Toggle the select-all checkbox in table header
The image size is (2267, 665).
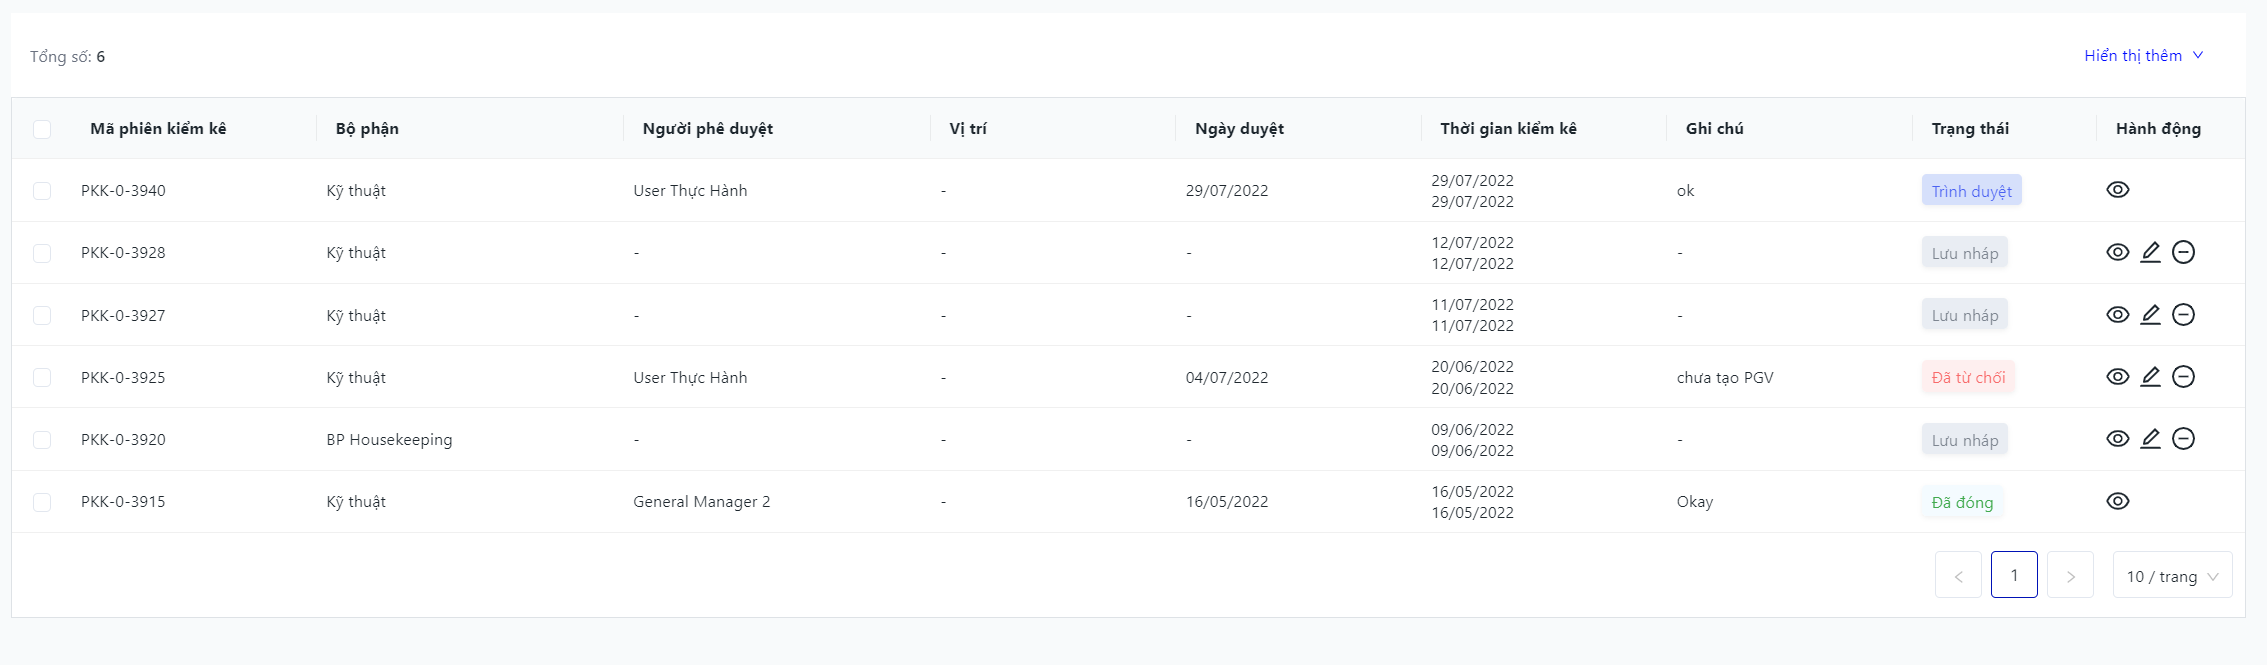(42, 129)
